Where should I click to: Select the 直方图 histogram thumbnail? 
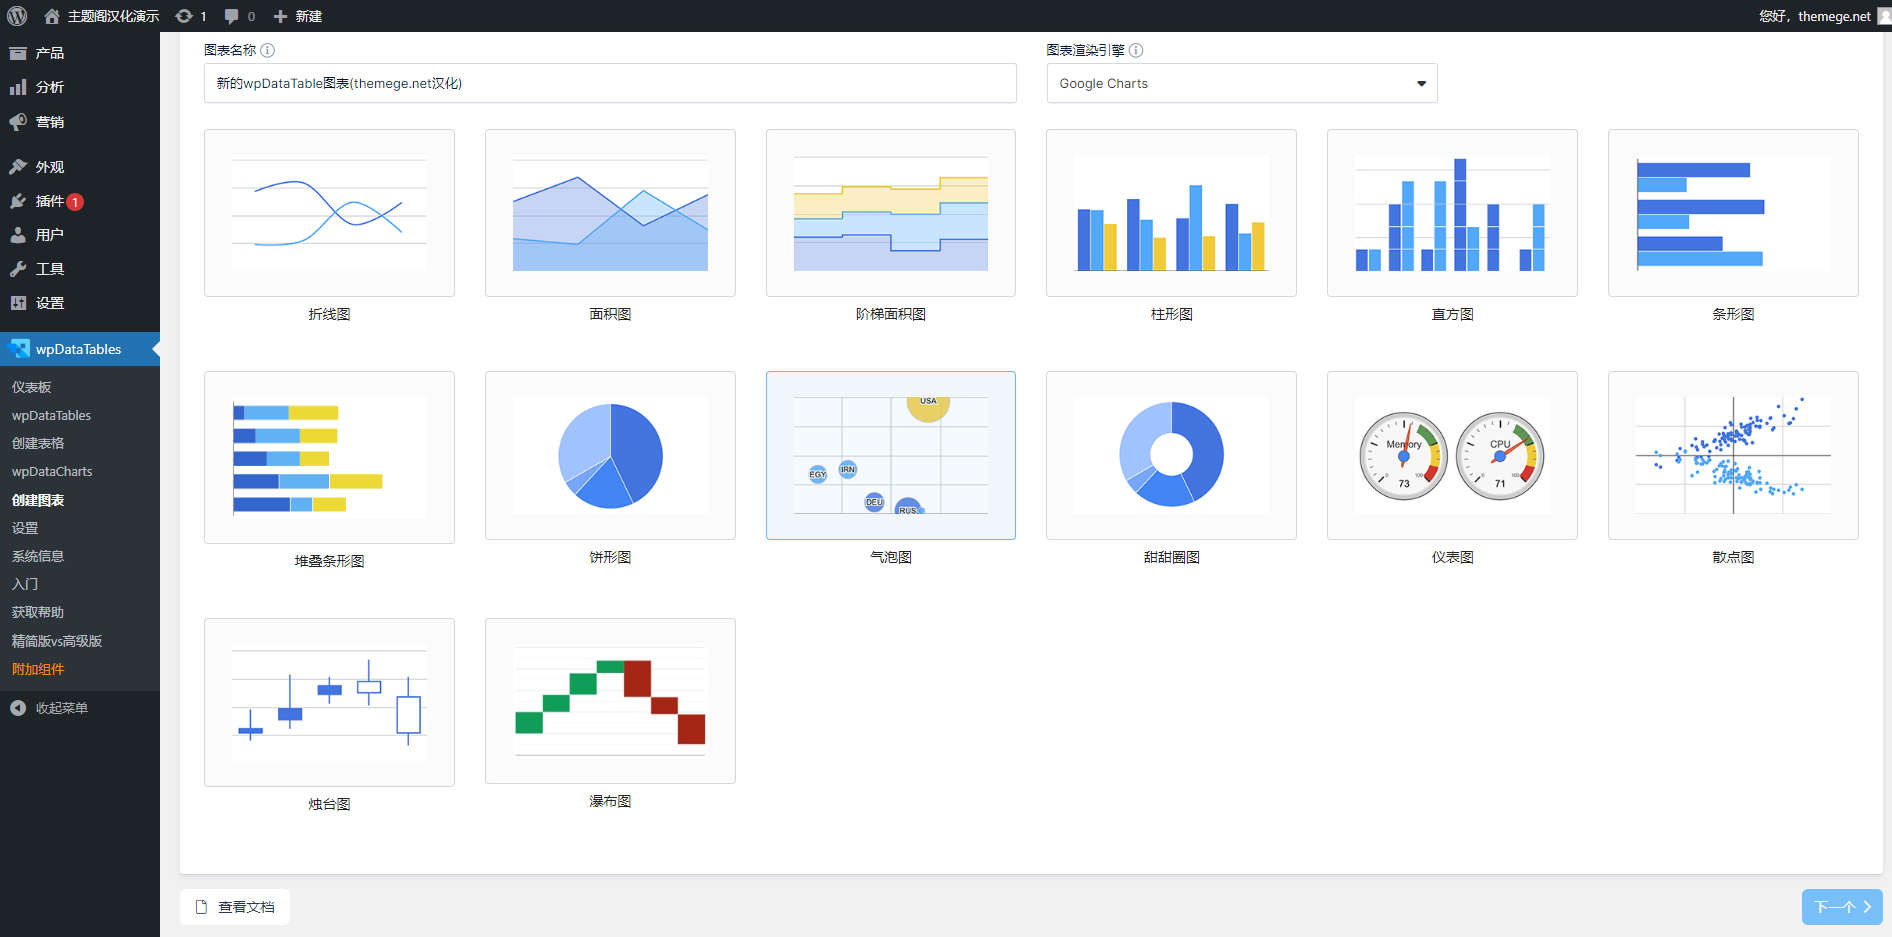1452,213
